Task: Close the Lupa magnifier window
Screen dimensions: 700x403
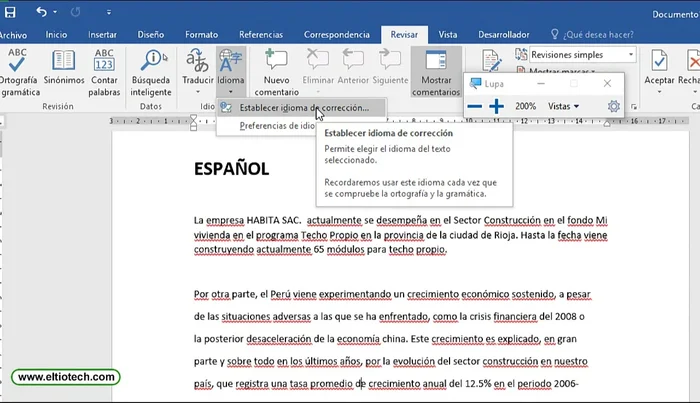Action: pyautogui.click(x=607, y=83)
